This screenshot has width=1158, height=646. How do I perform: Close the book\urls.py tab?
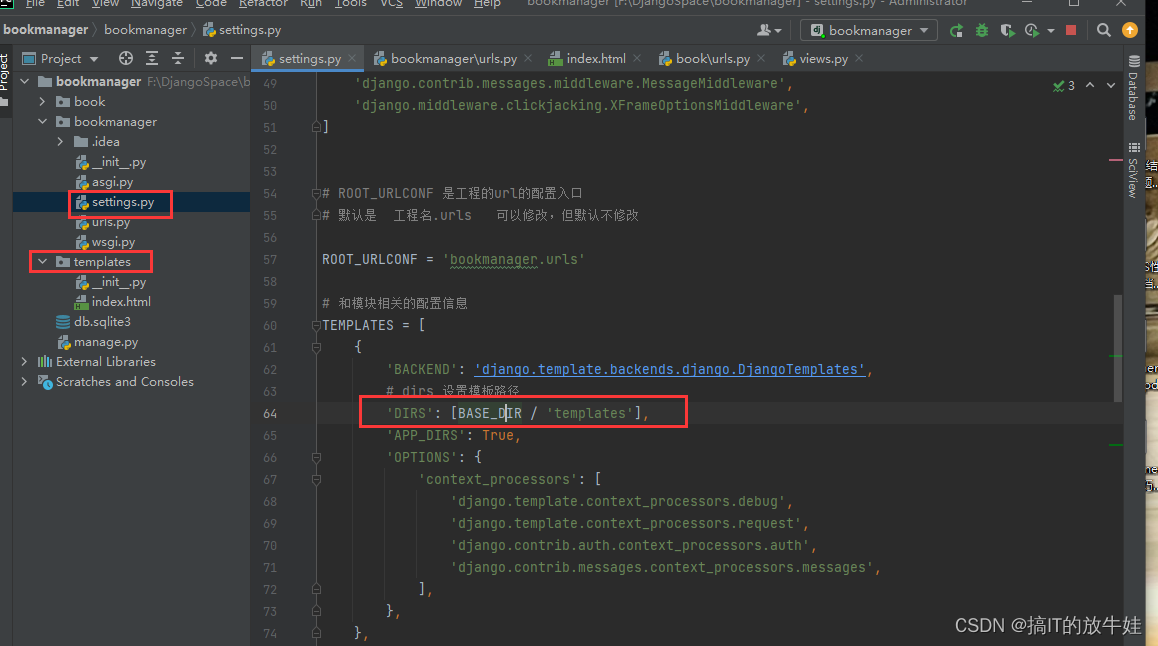pos(761,58)
